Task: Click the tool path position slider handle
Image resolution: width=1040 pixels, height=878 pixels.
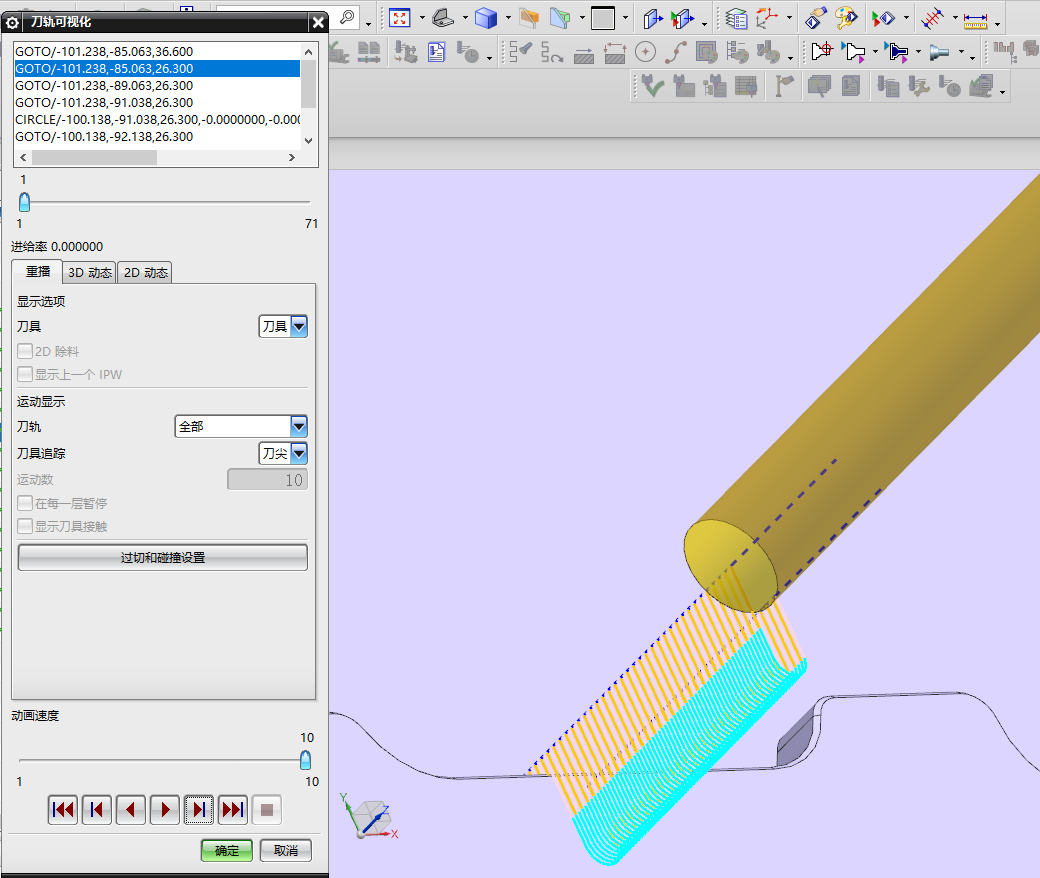Action: 25,202
